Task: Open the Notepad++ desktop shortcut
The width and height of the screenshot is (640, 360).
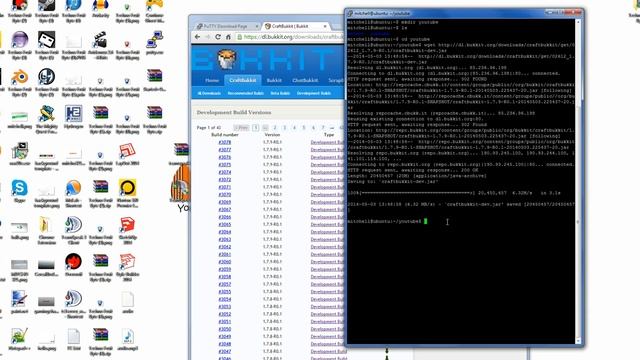Action: click(x=19, y=339)
